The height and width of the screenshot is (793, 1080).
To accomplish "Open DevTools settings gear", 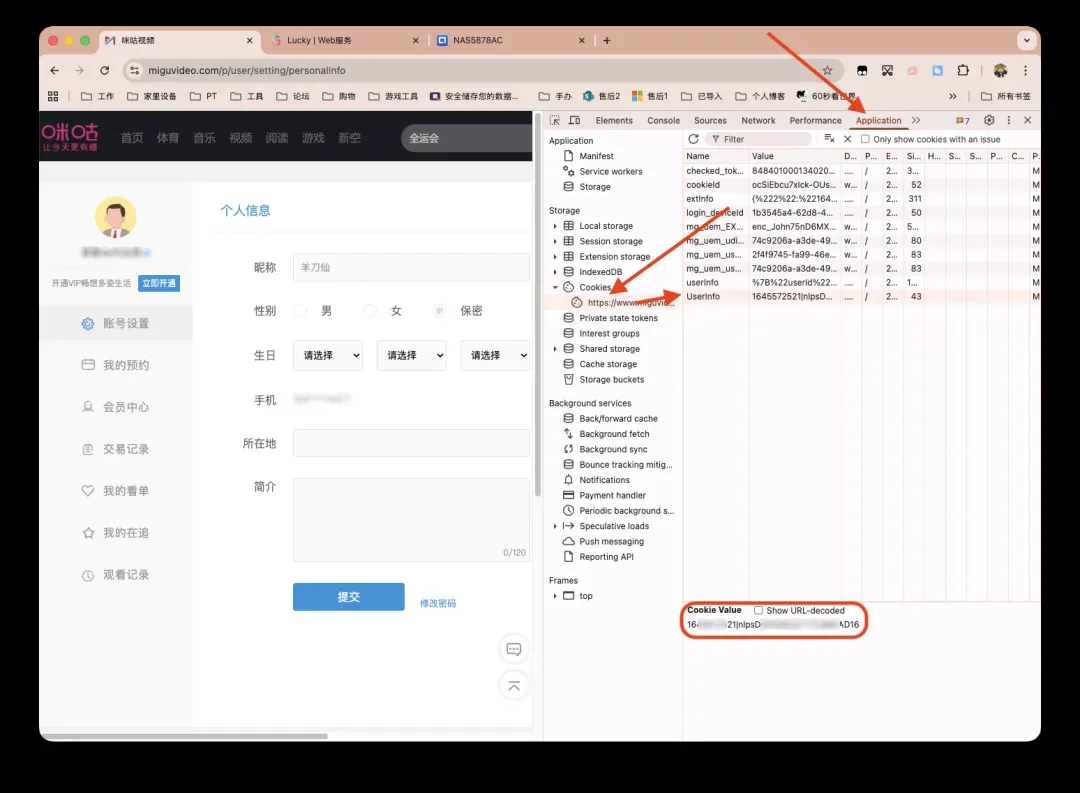I will (989, 120).
